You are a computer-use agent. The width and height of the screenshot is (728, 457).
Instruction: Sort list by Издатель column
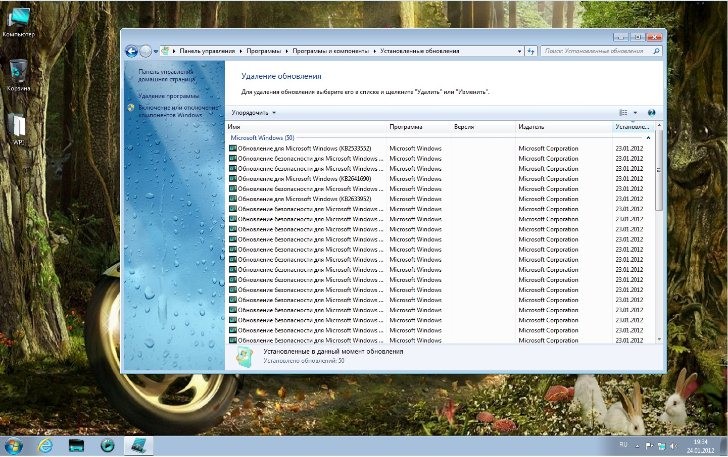pos(564,127)
